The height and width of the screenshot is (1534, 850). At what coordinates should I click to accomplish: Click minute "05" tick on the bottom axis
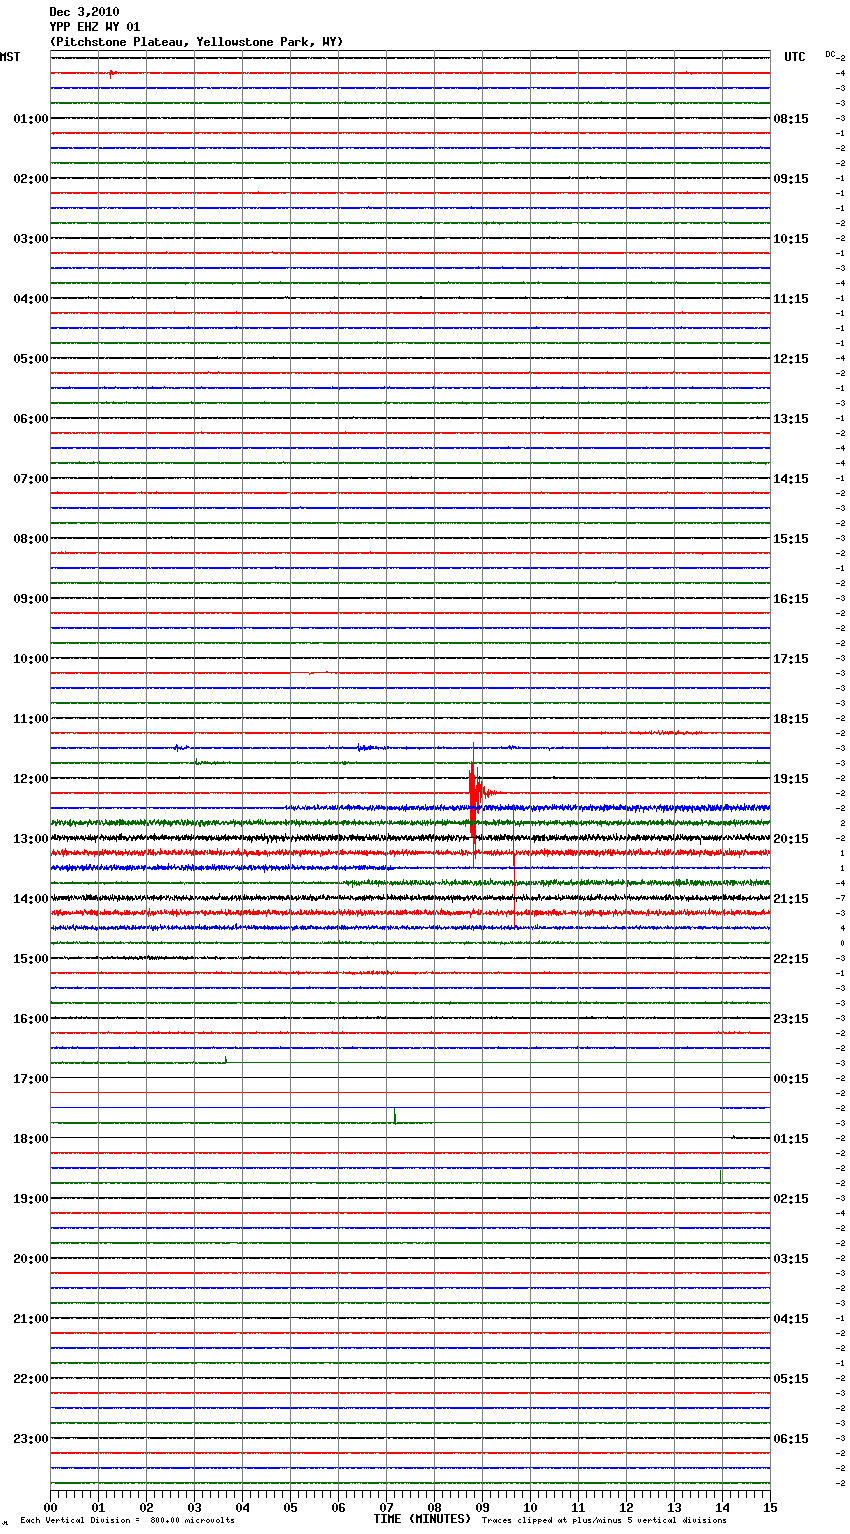[x=290, y=1507]
